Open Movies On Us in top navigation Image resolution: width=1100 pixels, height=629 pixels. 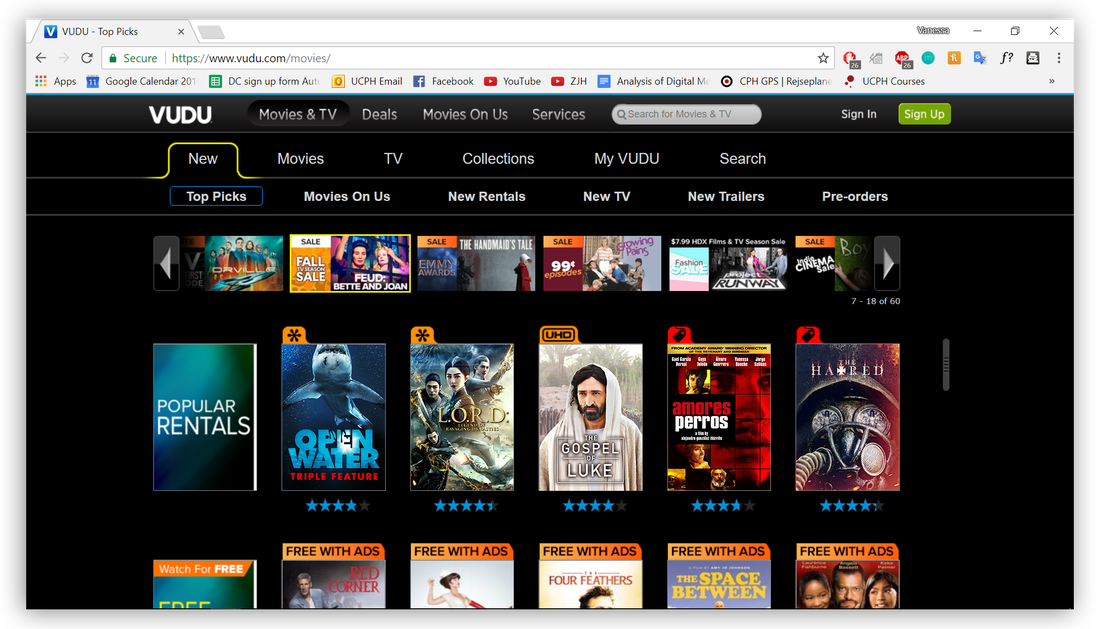[465, 114]
